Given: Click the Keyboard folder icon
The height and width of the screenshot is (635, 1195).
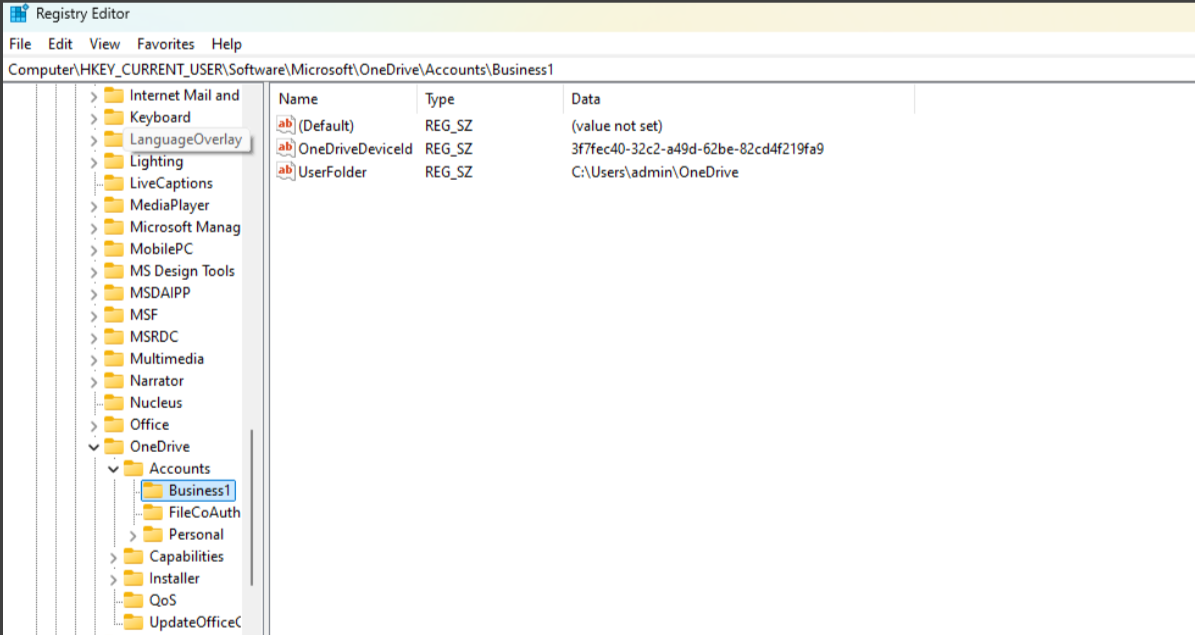Looking at the screenshot, I should (x=114, y=117).
